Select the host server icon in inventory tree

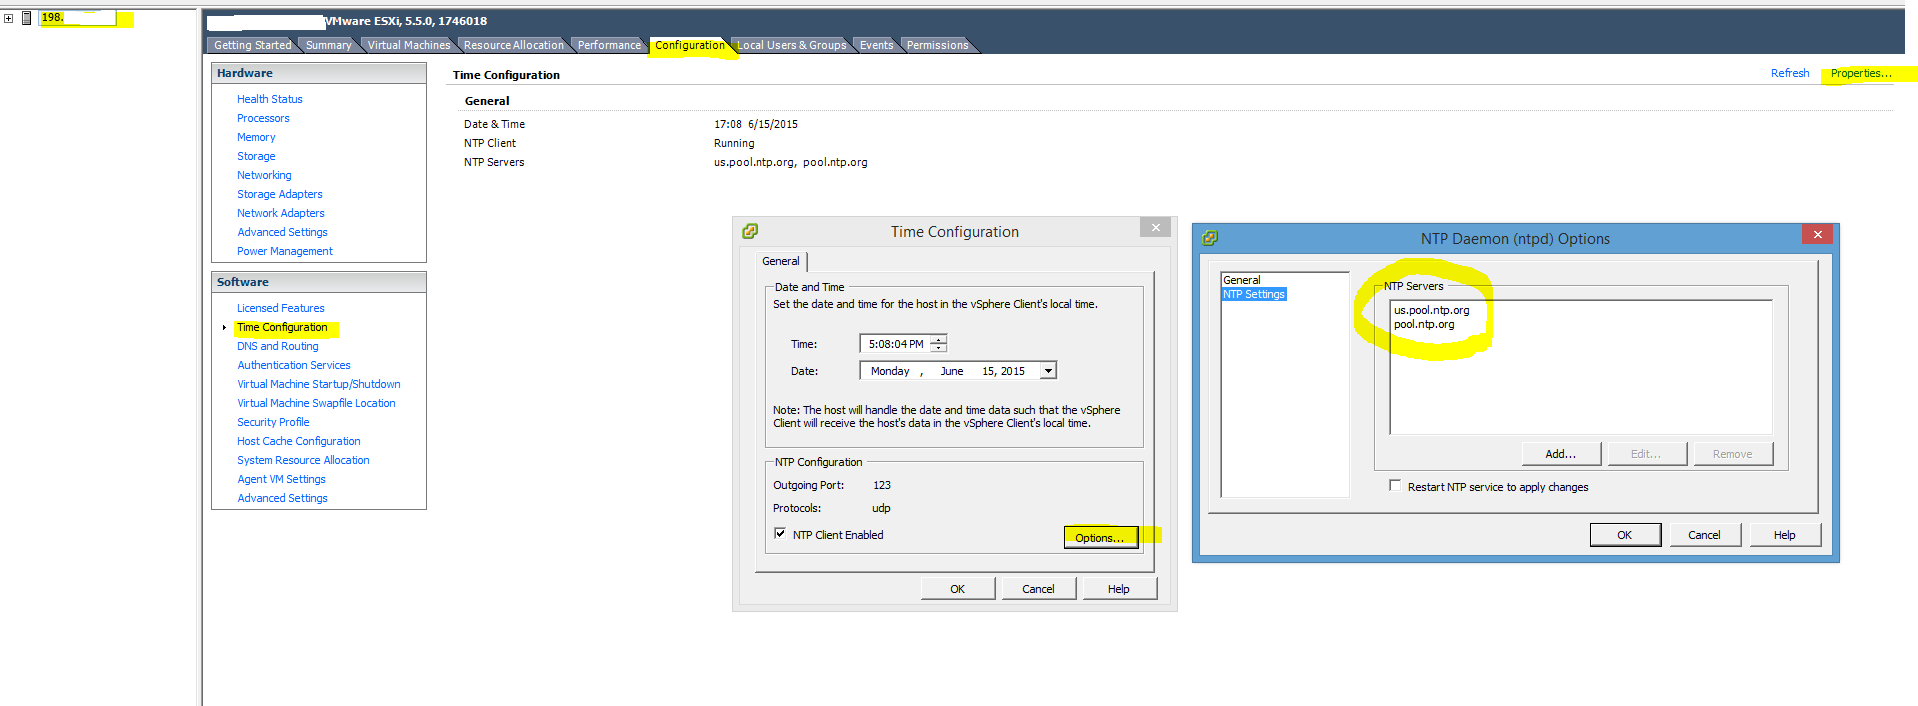tap(27, 18)
